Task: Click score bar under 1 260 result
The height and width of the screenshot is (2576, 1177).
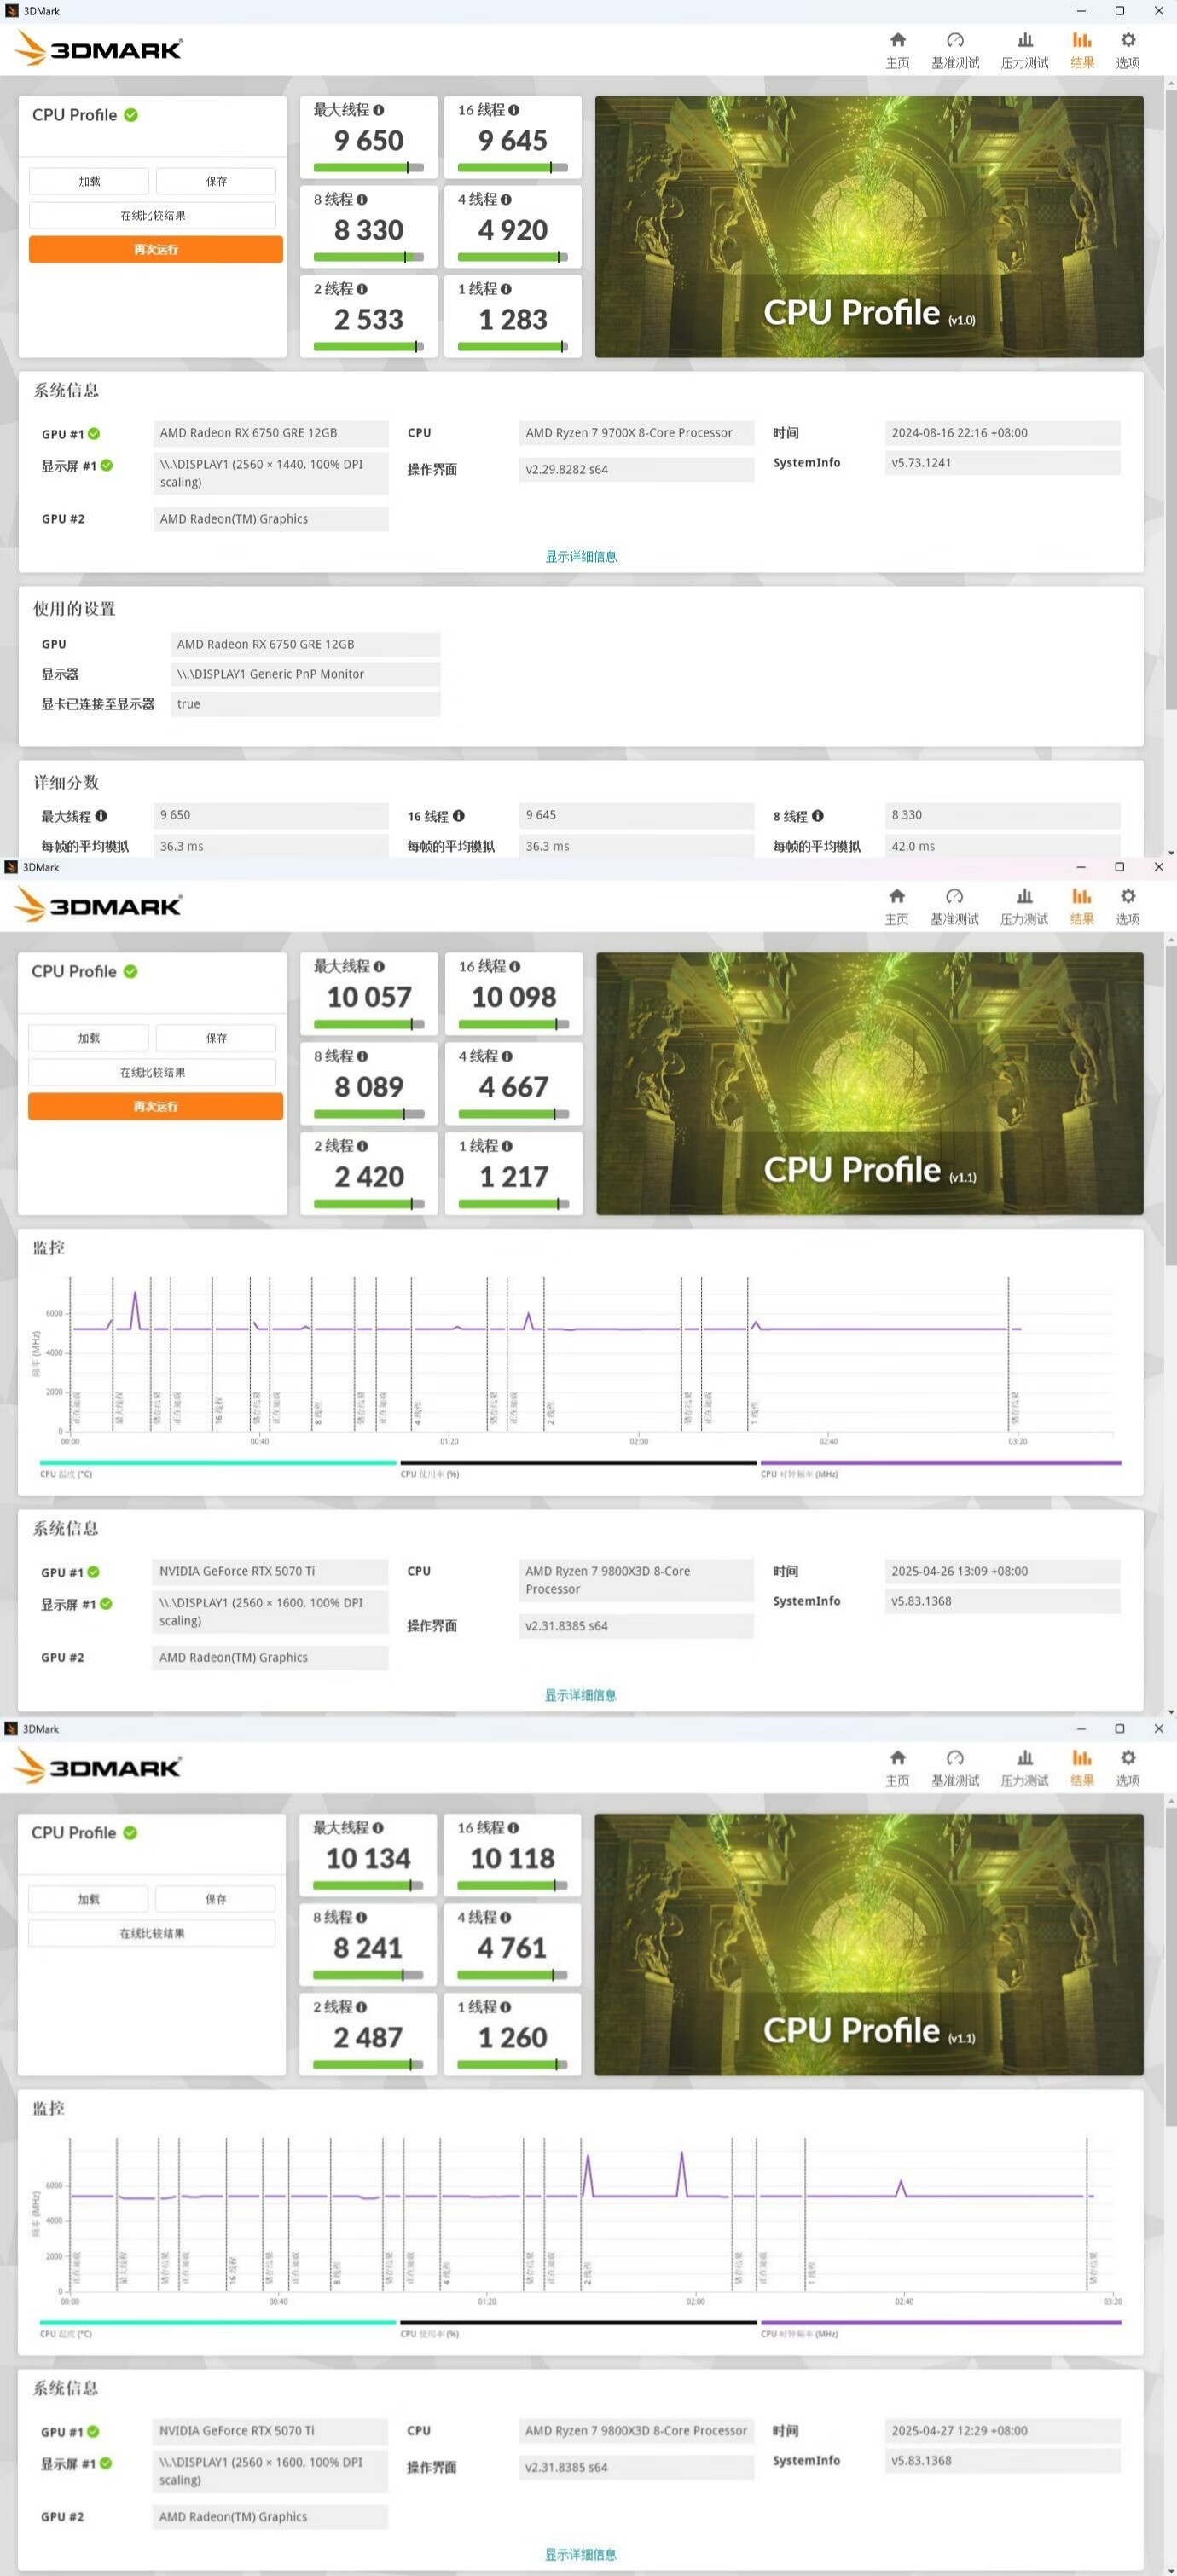Action: (512, 2064)
